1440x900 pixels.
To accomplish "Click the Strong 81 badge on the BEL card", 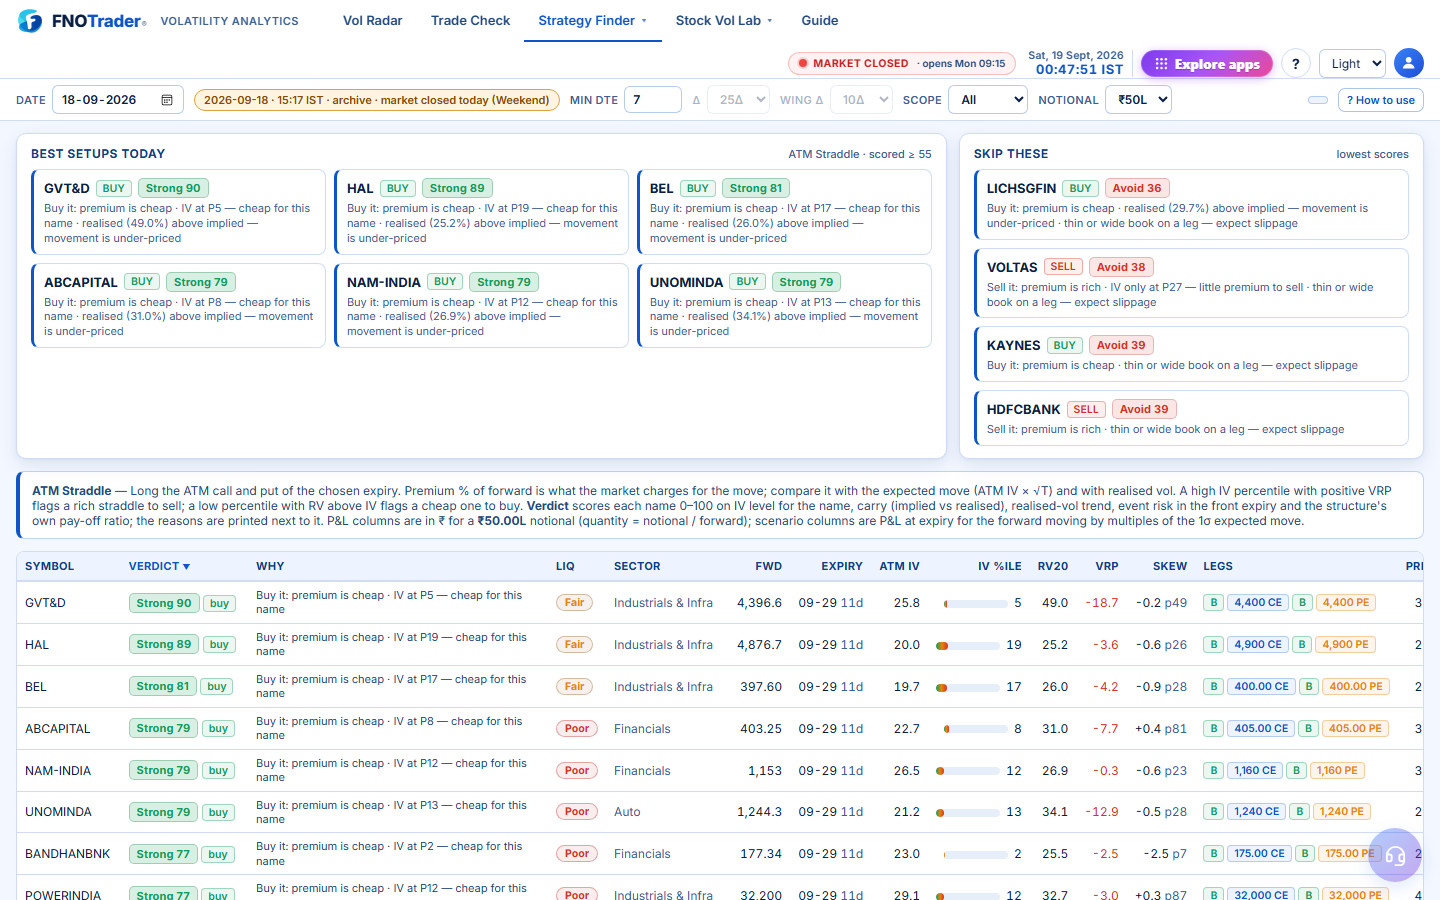I will (756, 188).
